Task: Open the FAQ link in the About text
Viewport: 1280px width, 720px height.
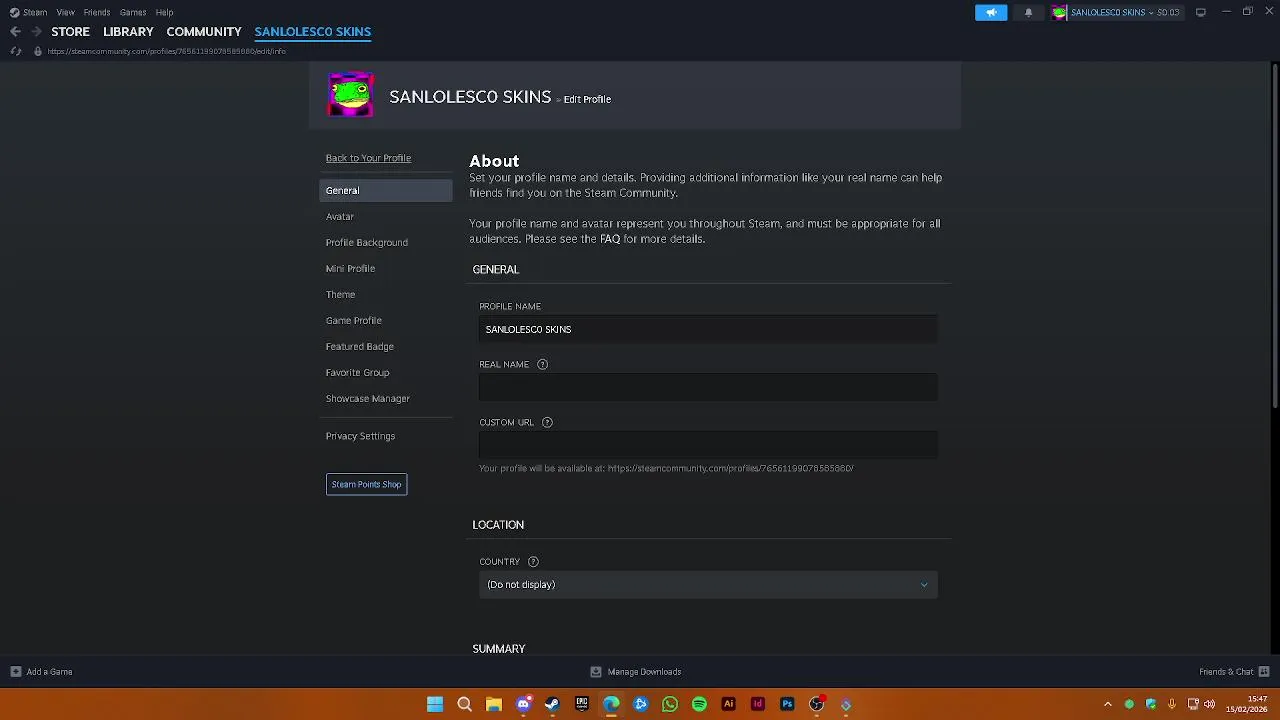Action: pyautogui.click(x=610, y=239)
